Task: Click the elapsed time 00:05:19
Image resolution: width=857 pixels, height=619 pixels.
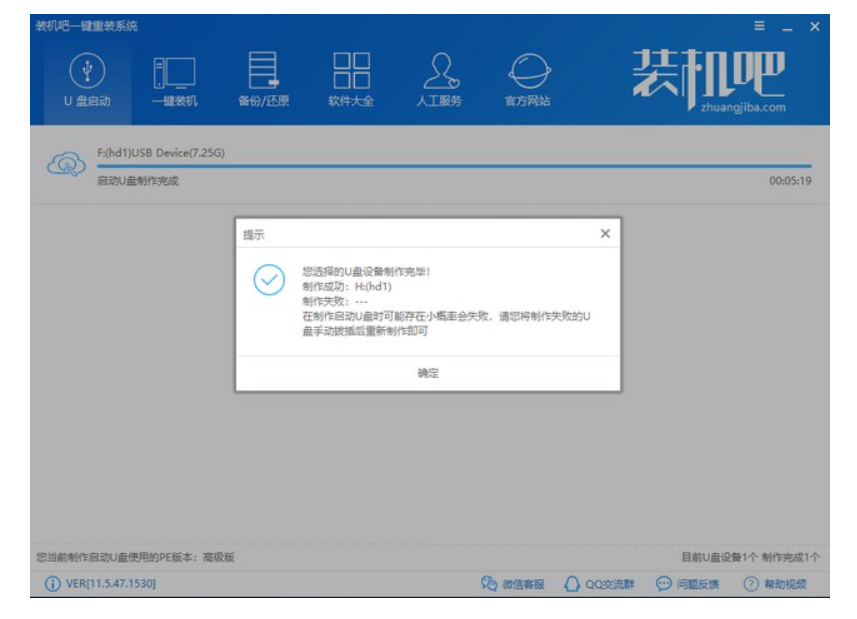Action: (790, 181)
